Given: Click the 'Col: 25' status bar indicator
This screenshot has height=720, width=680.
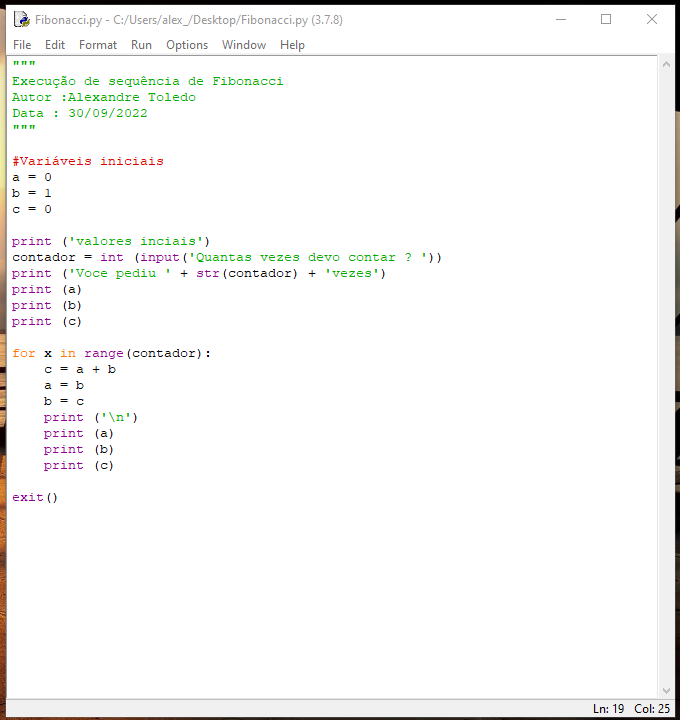Looking at the screenshot, I should point(652,709).
